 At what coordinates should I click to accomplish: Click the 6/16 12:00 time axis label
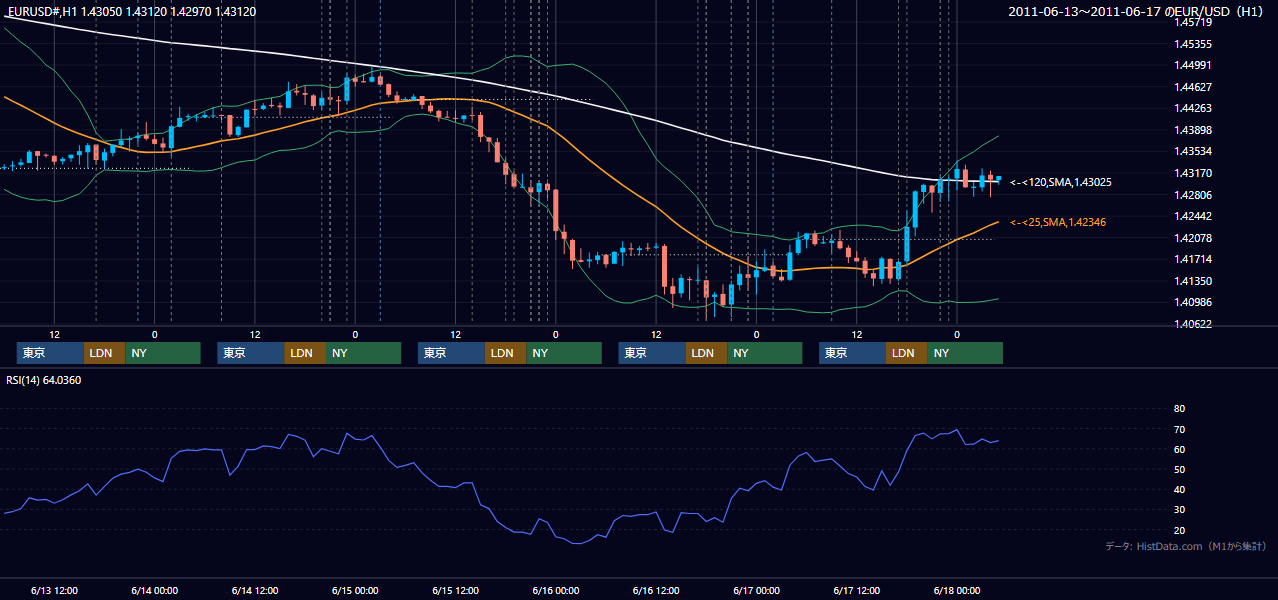click(656, 590)
